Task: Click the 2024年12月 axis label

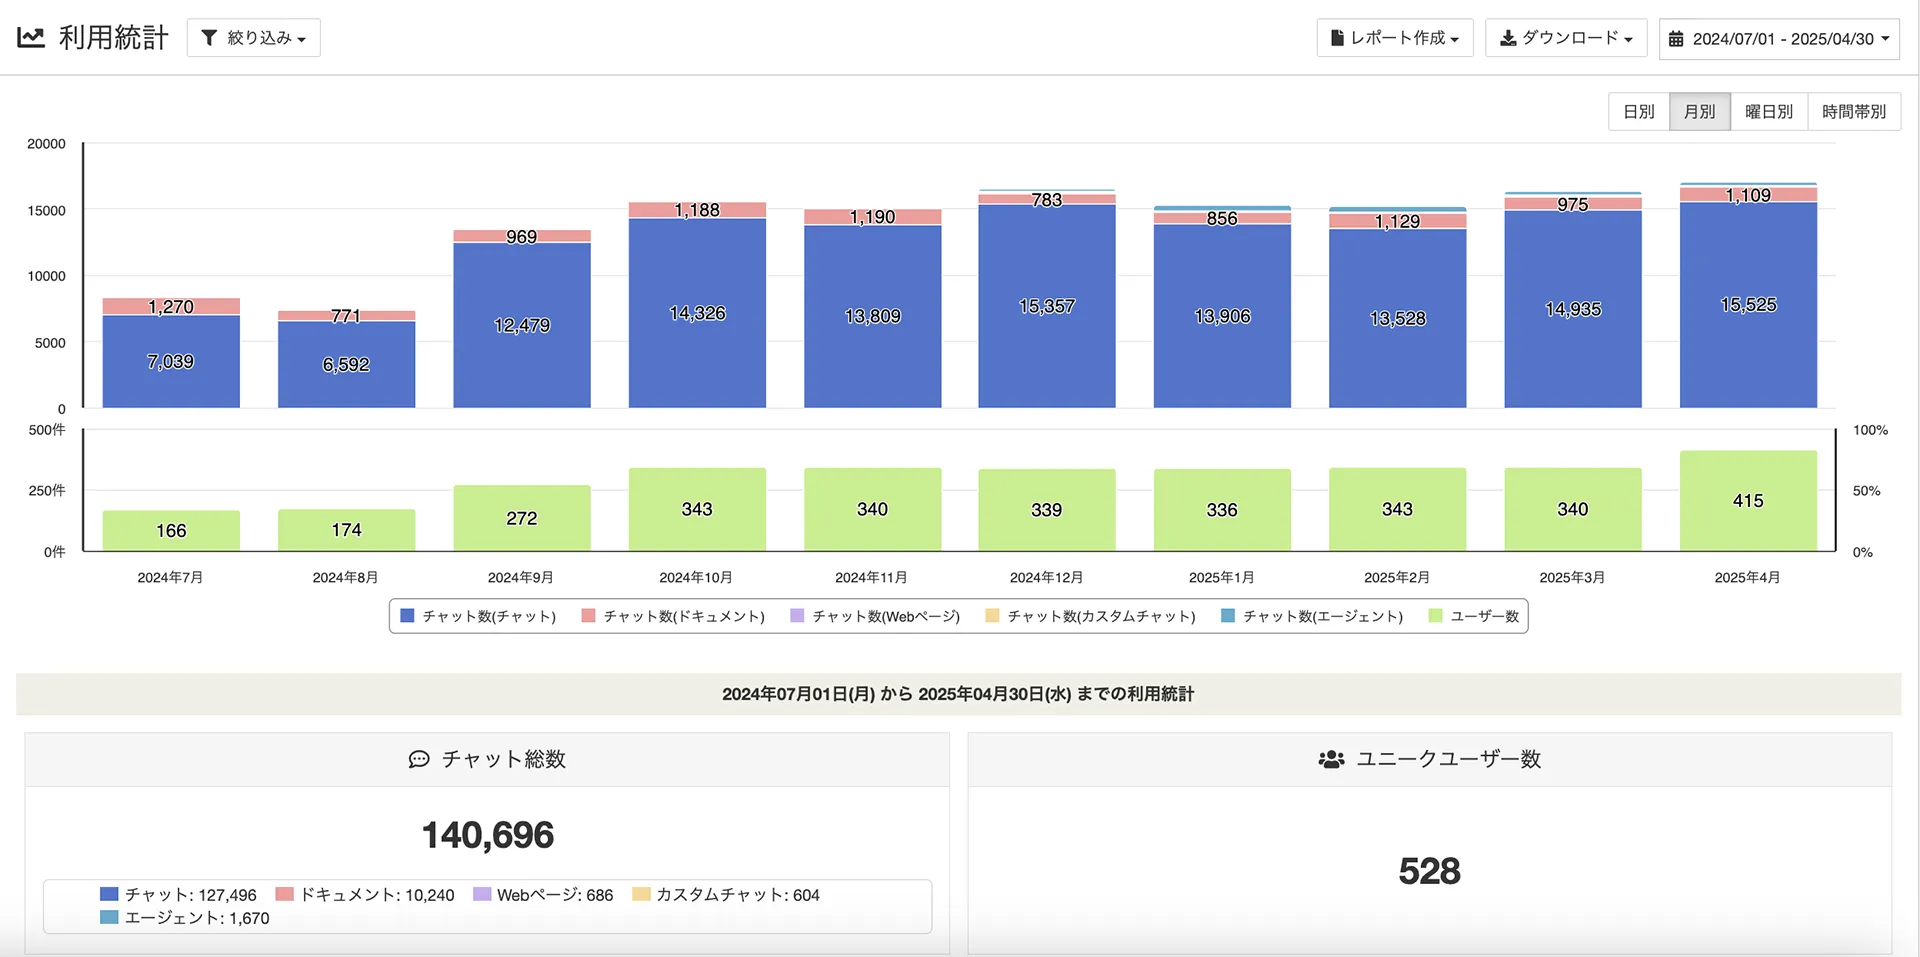Action: coord(1046,578)
